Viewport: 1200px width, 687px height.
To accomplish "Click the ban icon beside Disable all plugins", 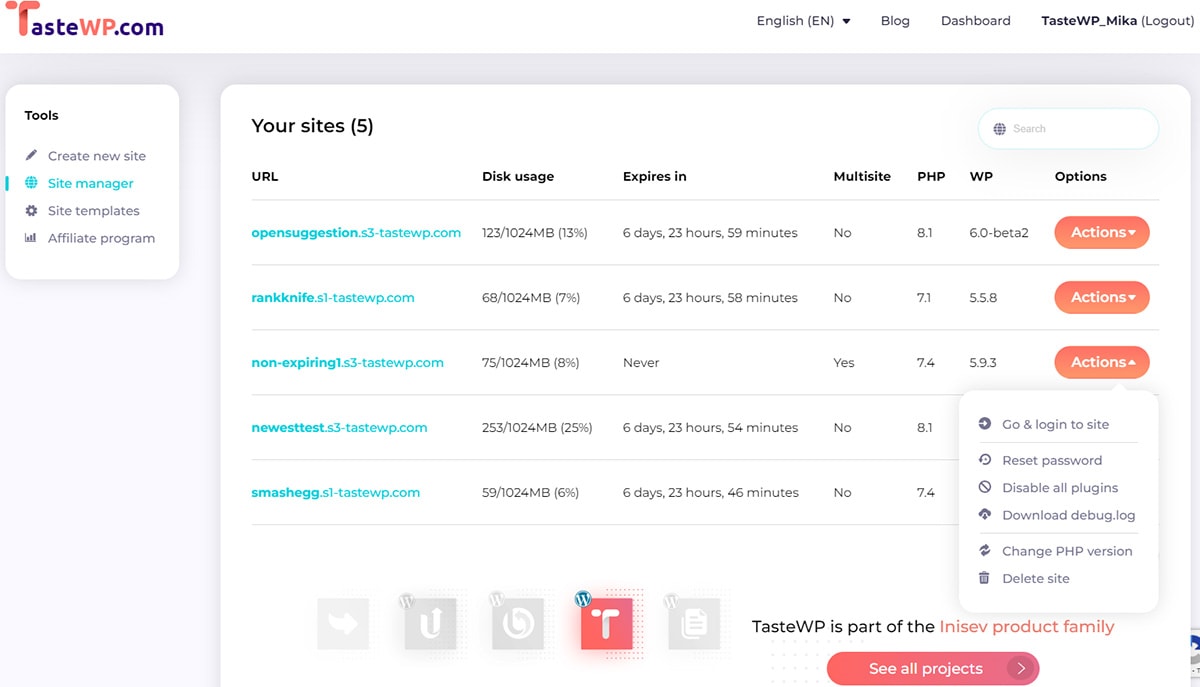I will (x=985, y=488).
